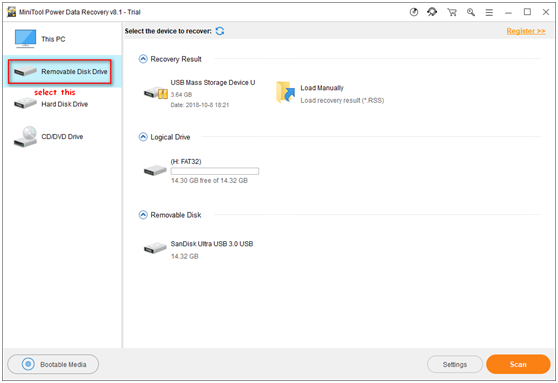Select the SanDisk Ultra USB drive icon
Image resolution: width=558 pixels, height=383 pixels.
click(x=155, y=247)
